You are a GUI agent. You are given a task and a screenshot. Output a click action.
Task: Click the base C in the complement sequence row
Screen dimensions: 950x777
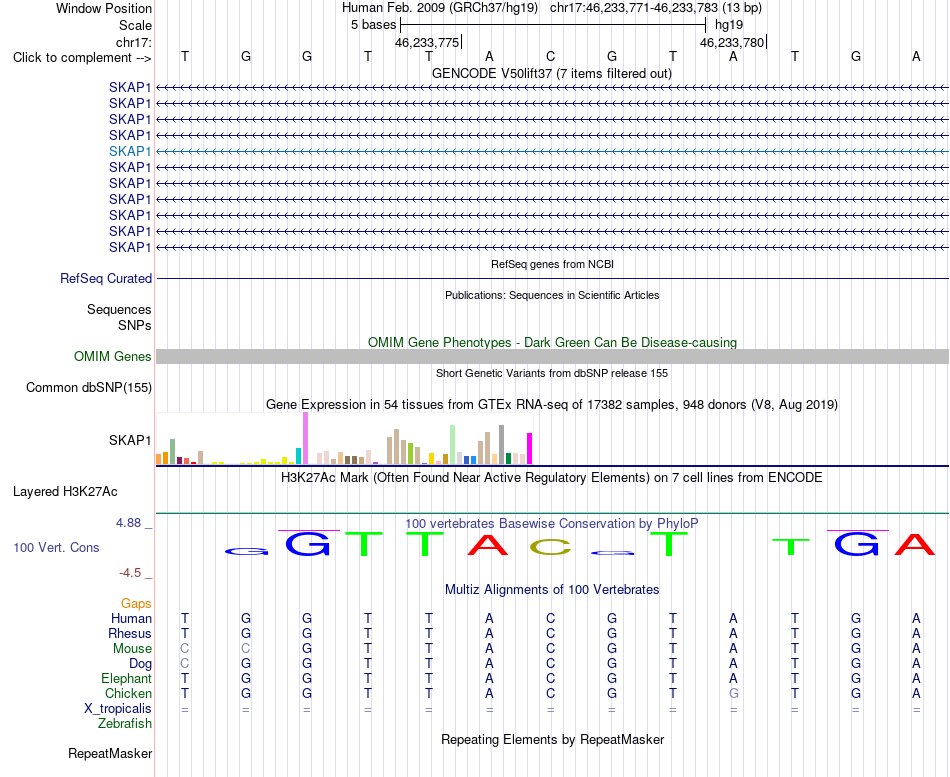[x=550, y=56]
